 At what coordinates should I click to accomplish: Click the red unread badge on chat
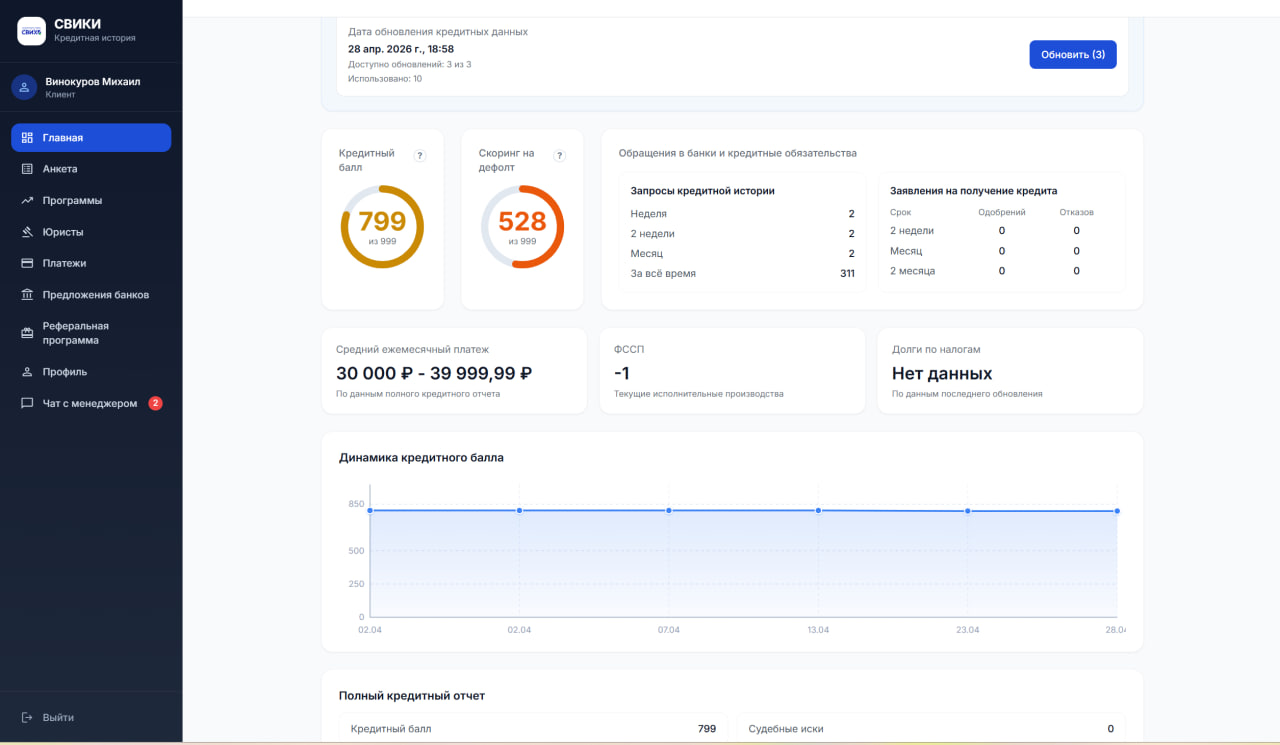pyautogui.click(x=155, y=403)
